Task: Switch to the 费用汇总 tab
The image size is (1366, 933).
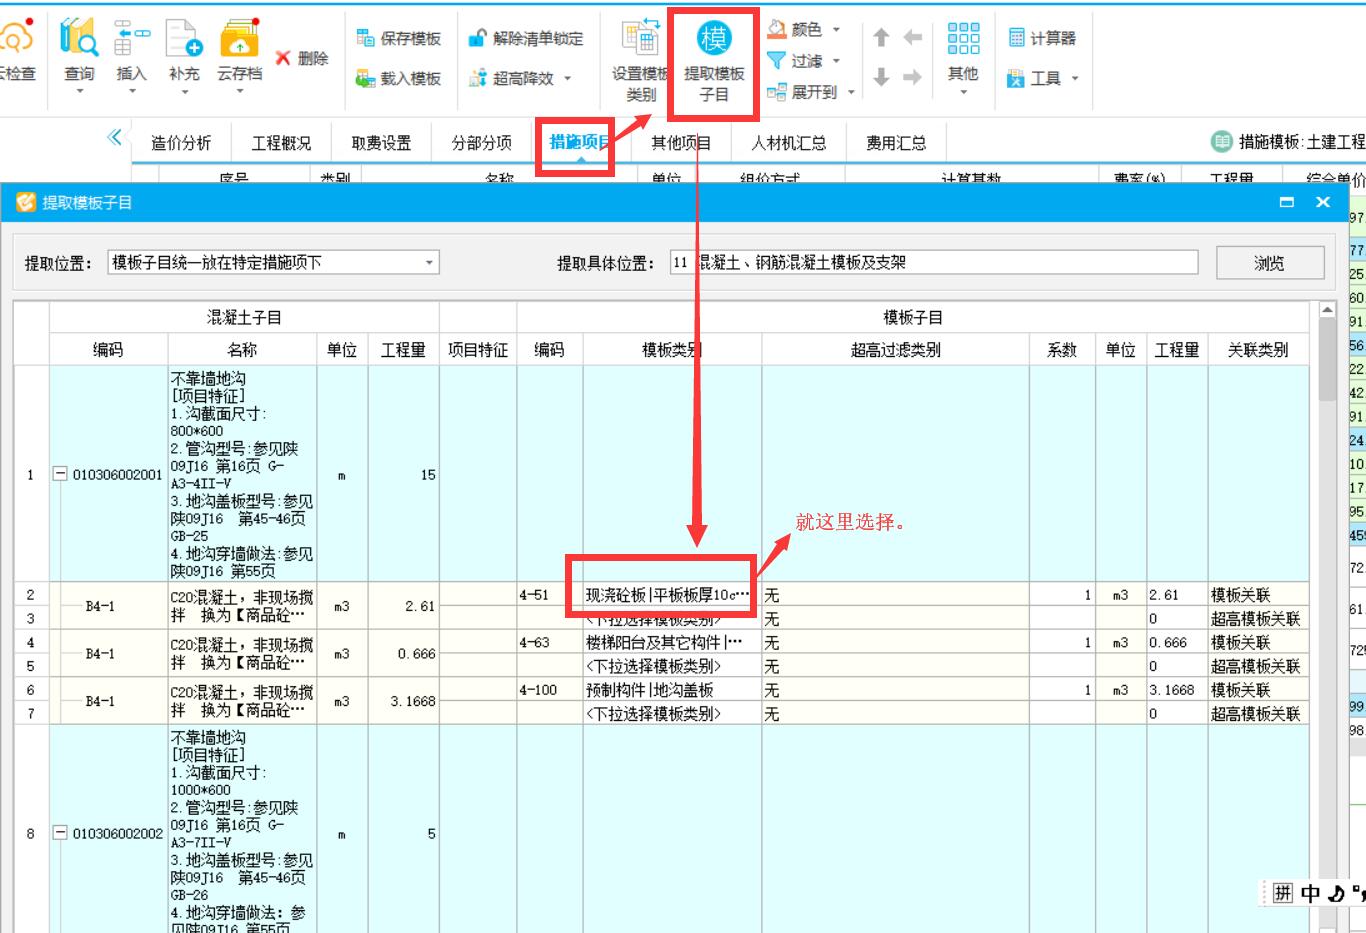Action: (896, 143)
